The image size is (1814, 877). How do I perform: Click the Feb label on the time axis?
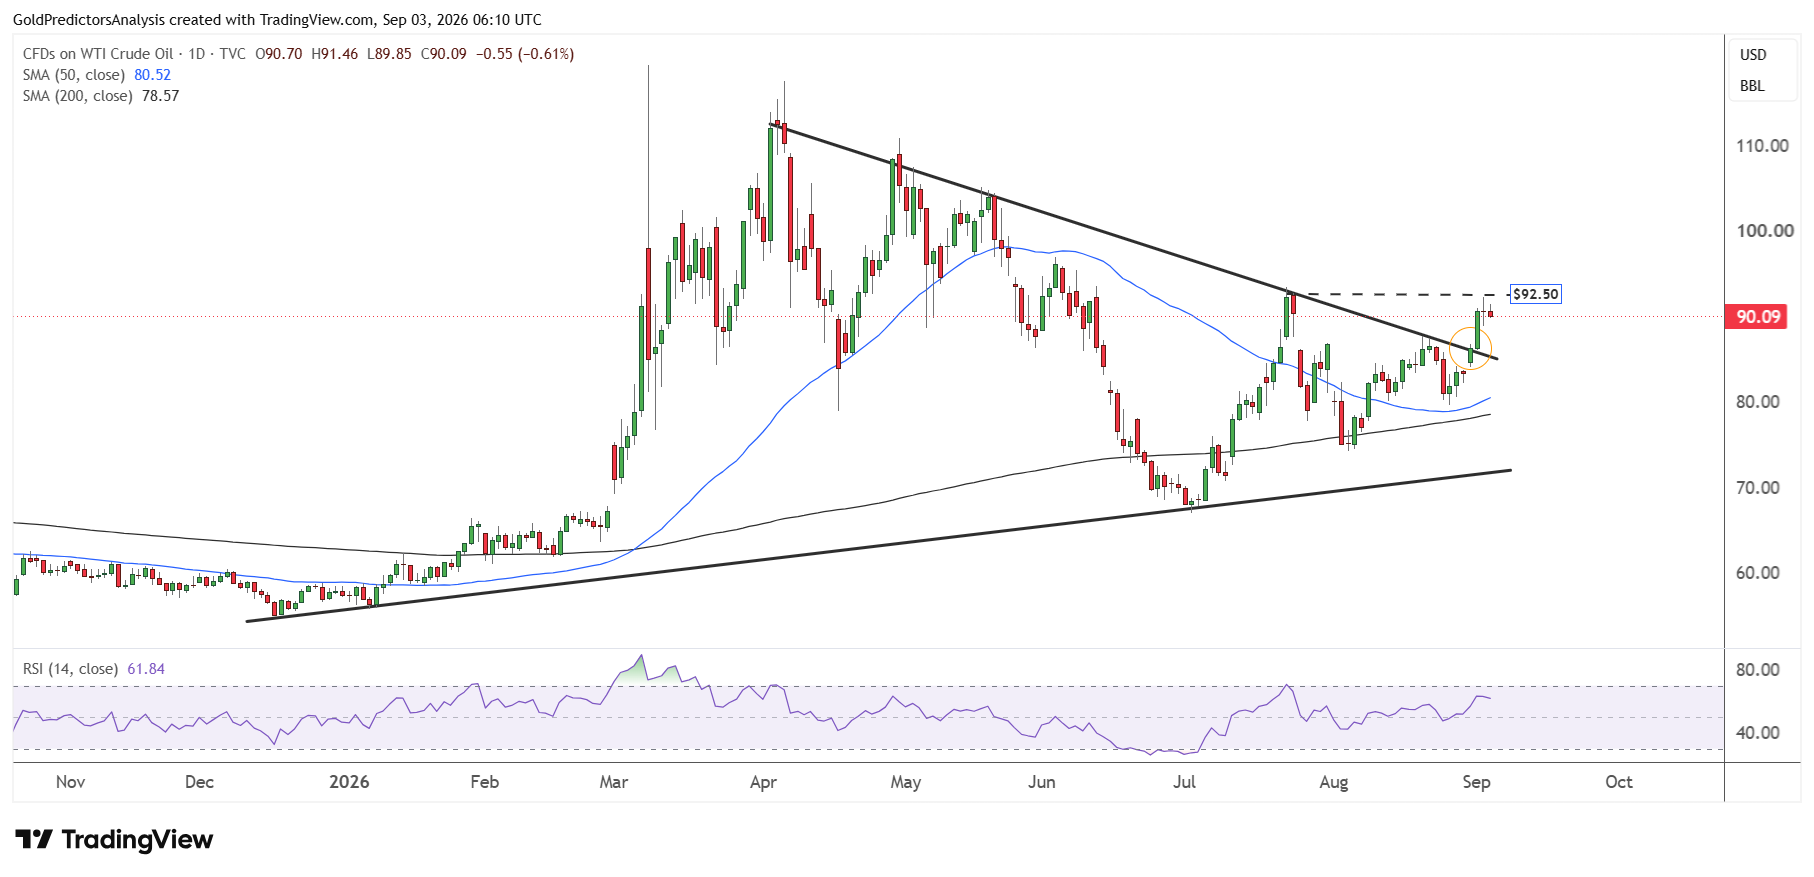tap(484, 782)
